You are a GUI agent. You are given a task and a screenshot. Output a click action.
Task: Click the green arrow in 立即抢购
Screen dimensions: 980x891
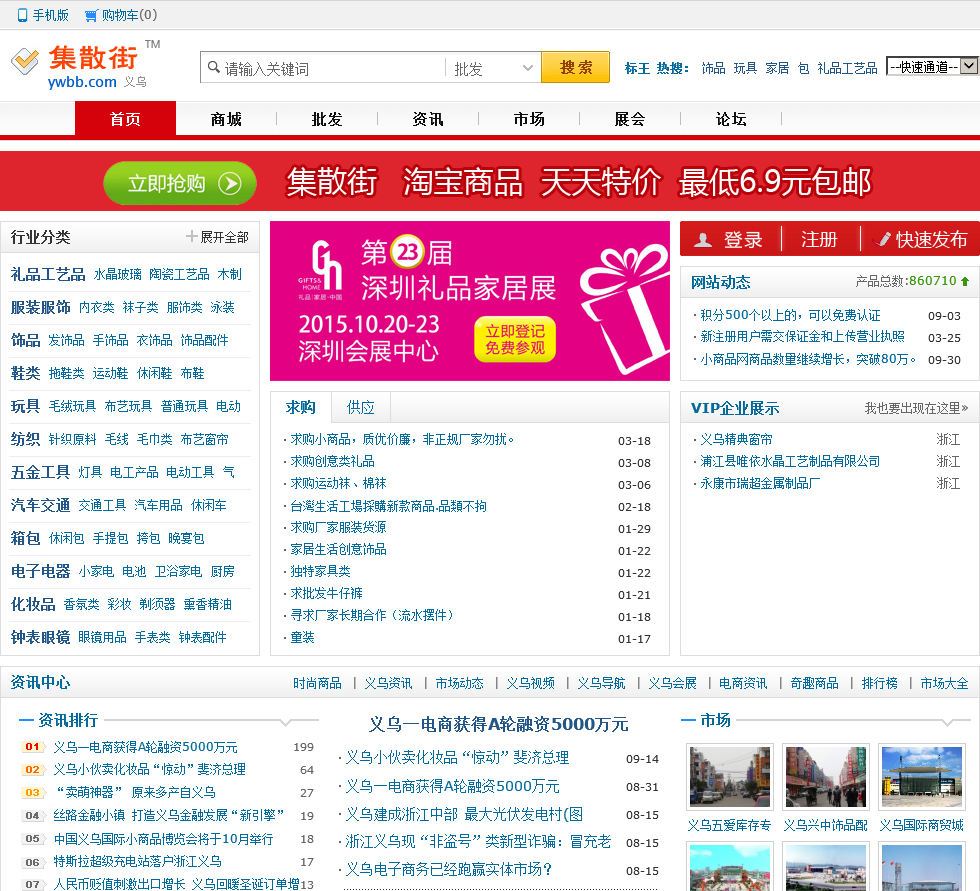tap(230, 184)
